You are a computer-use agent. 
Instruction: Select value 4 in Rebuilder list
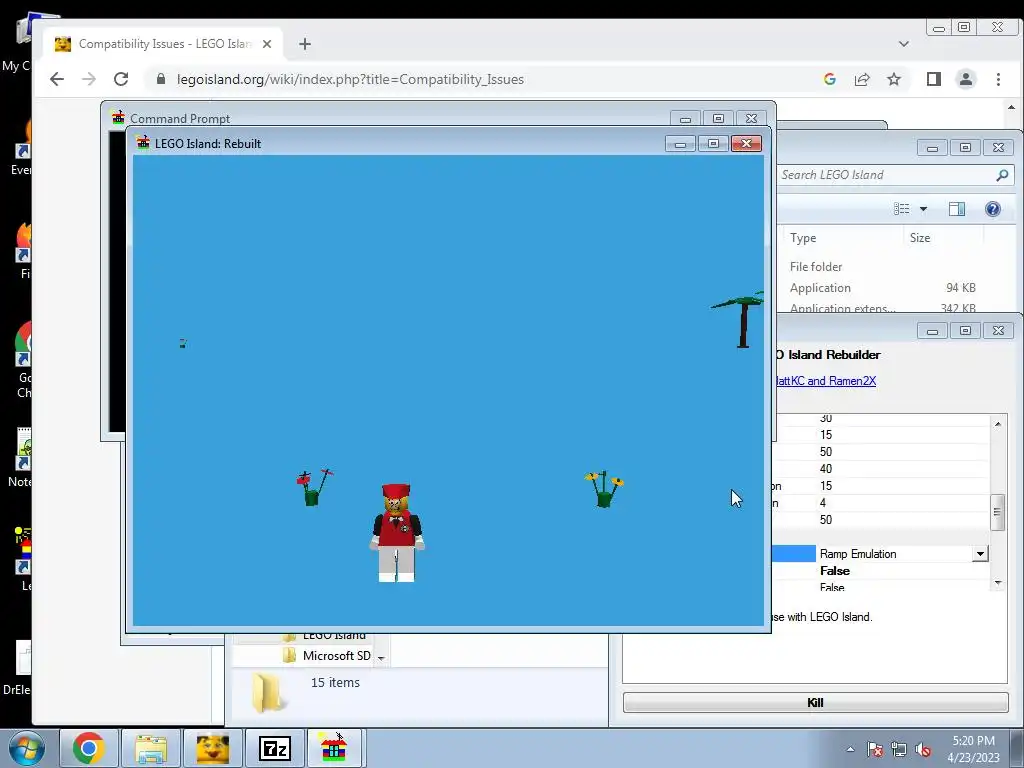823,503
